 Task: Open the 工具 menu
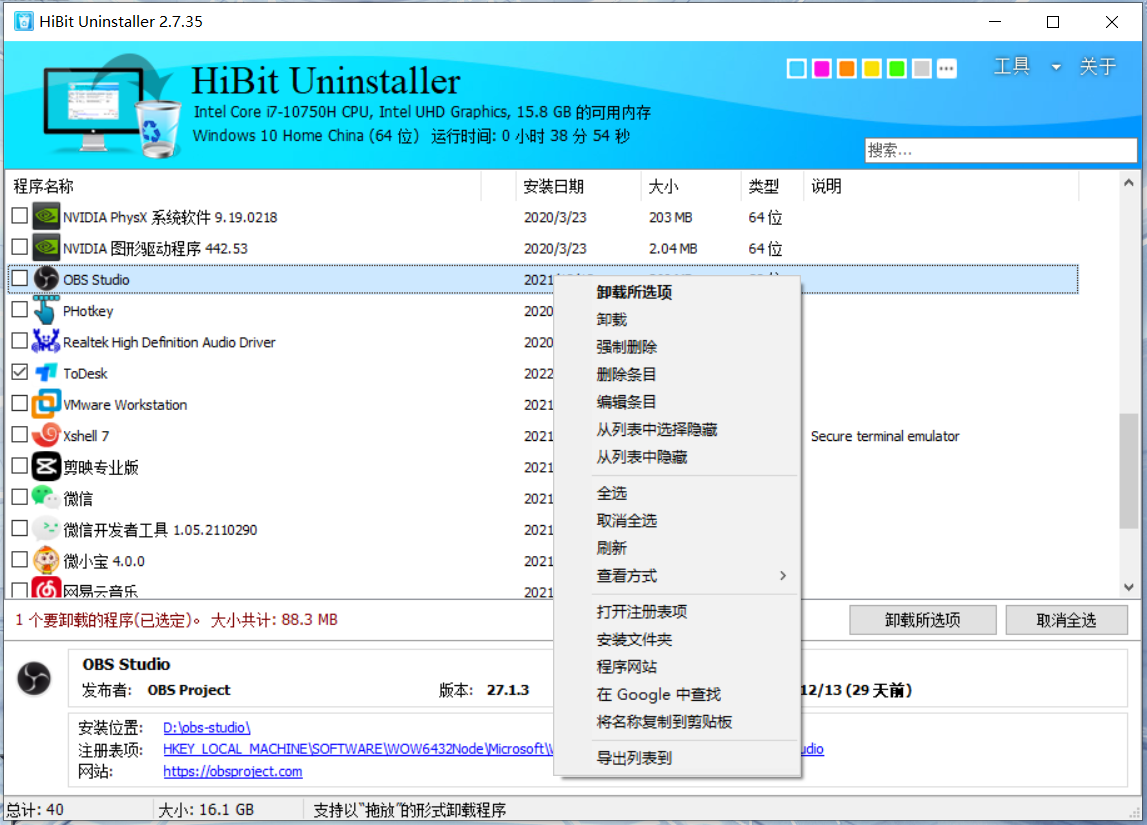pyautogui.click(x=1012, y=67)
